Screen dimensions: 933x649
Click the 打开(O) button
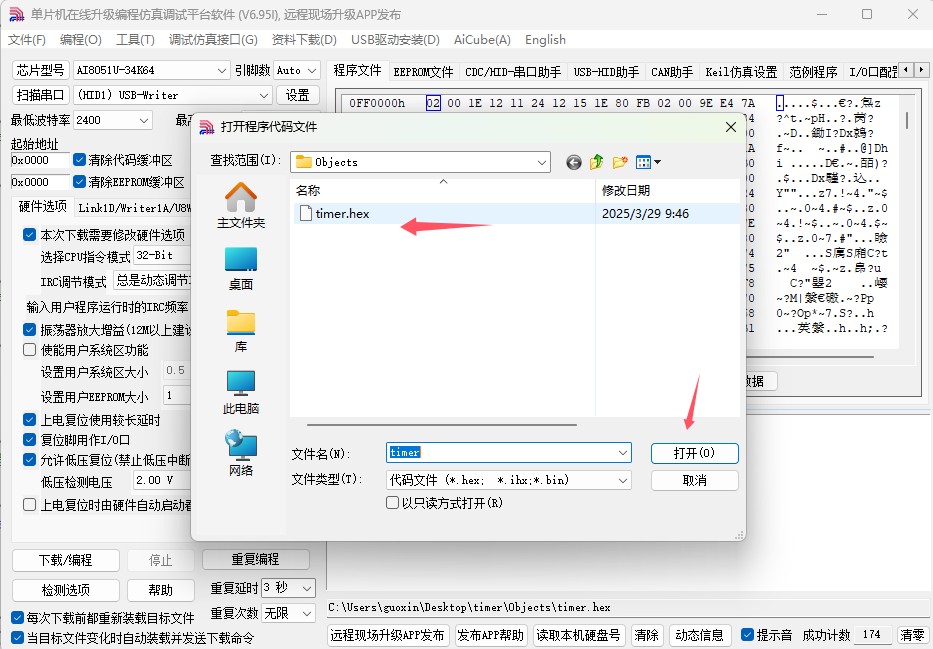tap(694, 453)
